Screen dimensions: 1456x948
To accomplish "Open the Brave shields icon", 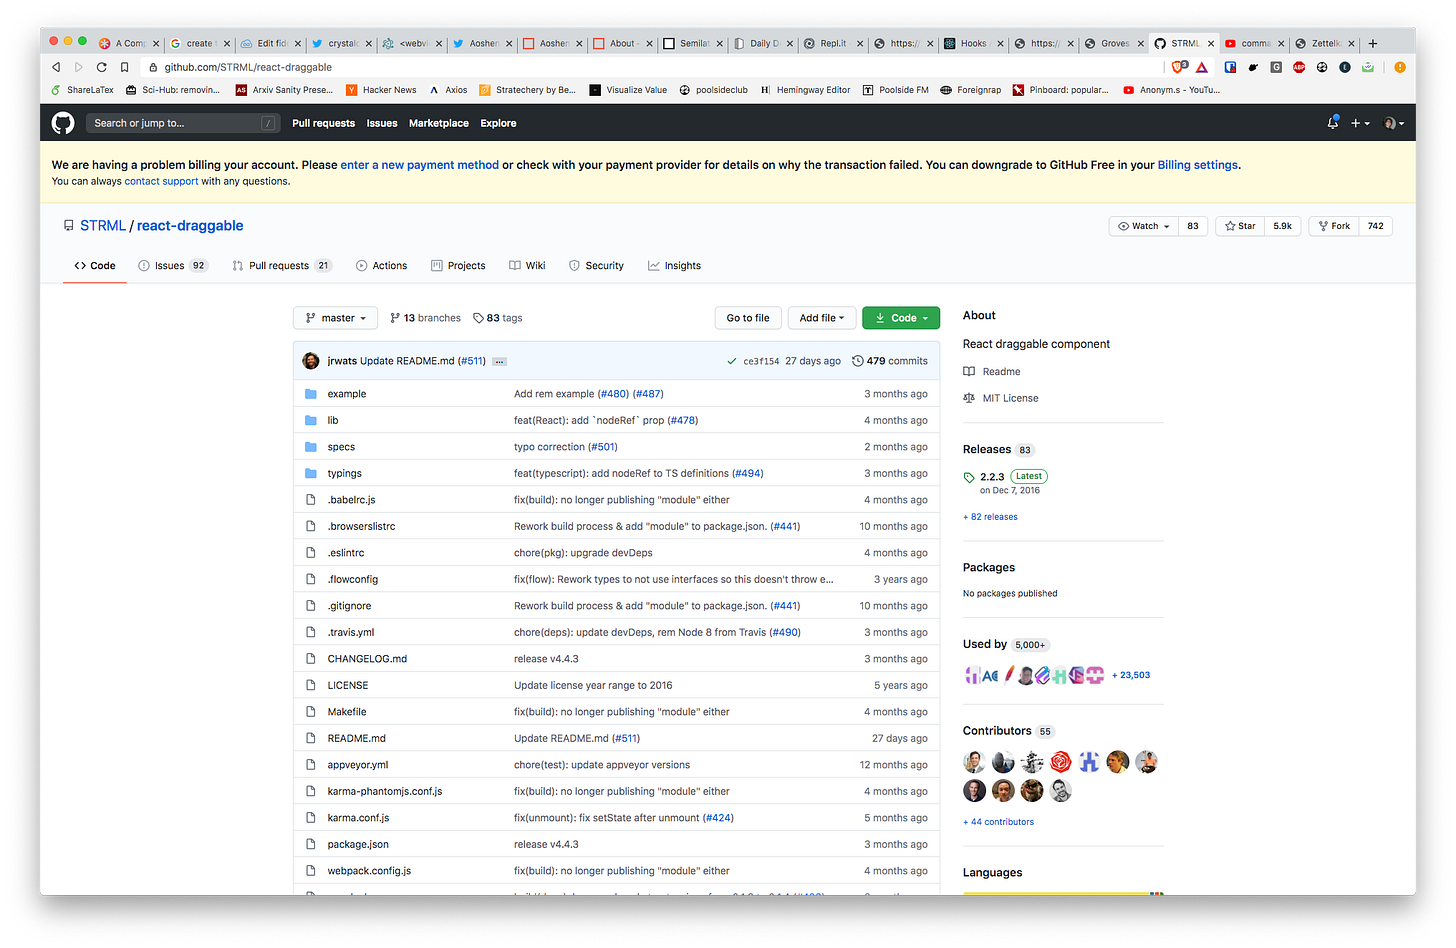I will [1179, 67].
